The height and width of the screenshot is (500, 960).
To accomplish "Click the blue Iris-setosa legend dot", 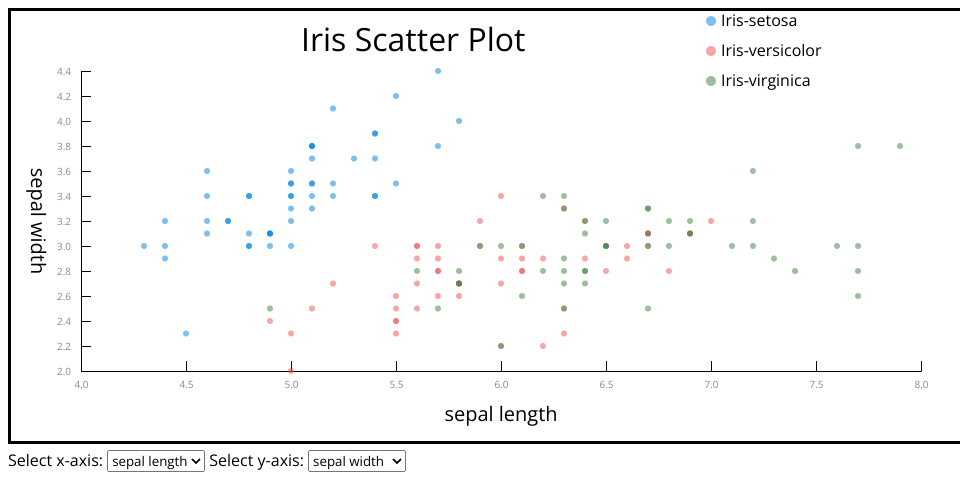I will (x=711, y=20).
